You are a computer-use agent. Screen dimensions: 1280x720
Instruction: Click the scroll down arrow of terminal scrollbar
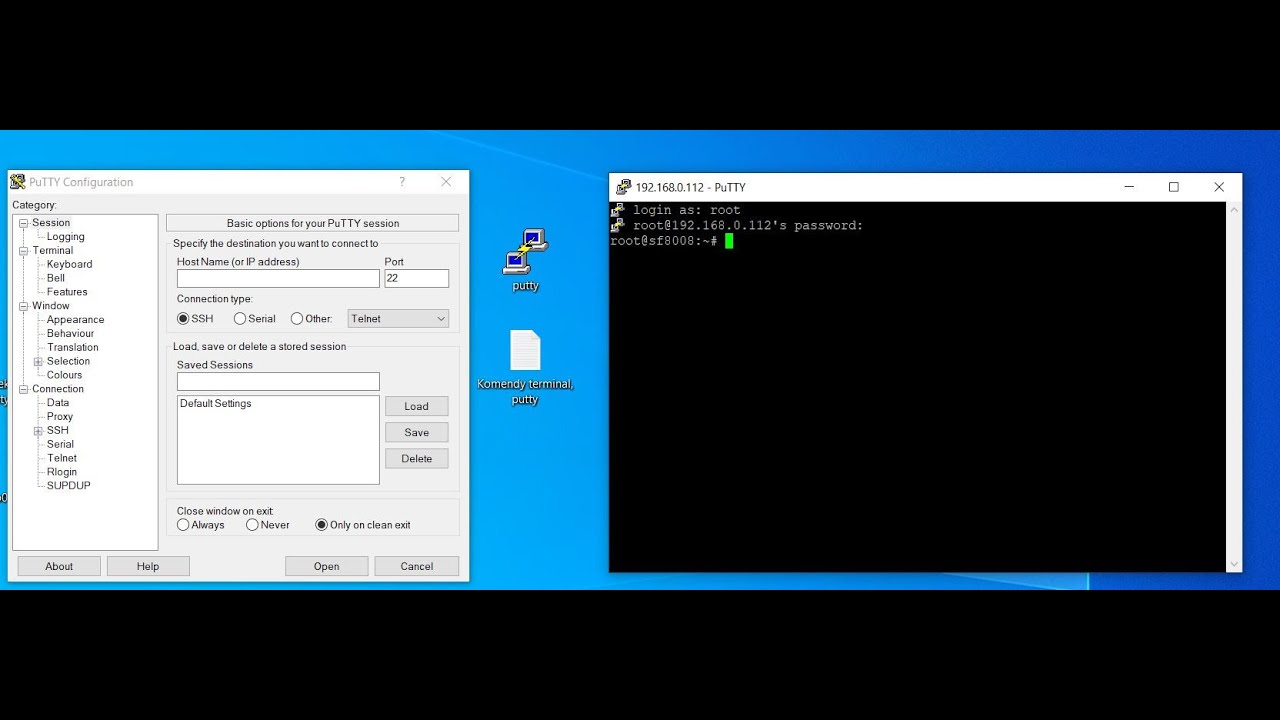pyautogui.click(x=1234, y=564)
